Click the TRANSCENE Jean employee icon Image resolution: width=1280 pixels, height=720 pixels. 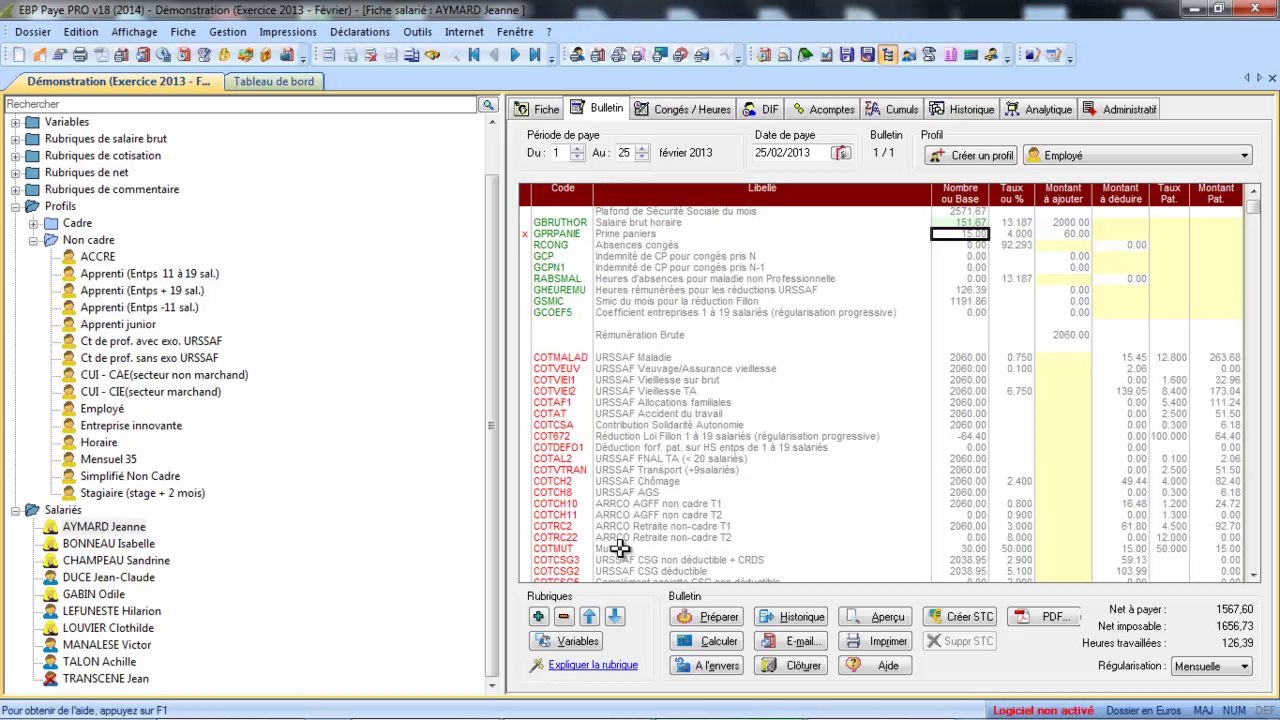[51, 679]
